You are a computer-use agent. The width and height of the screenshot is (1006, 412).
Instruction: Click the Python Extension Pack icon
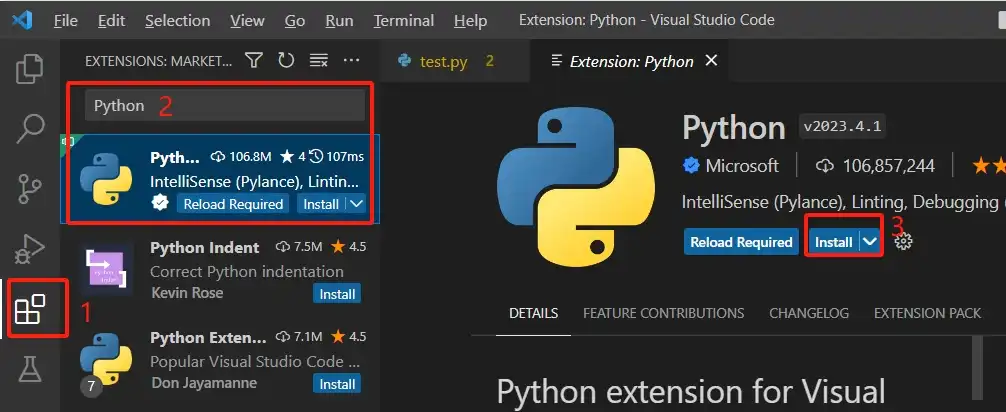(106, 358)
